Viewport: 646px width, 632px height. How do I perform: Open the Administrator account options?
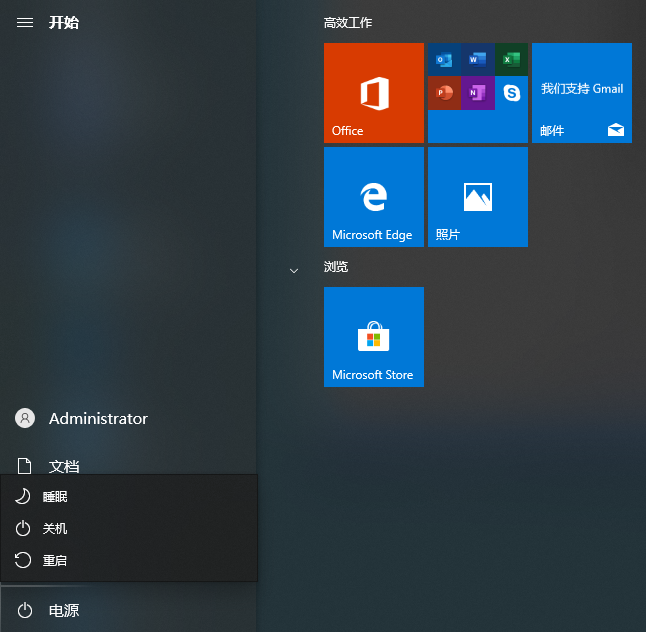click(97, 418)
